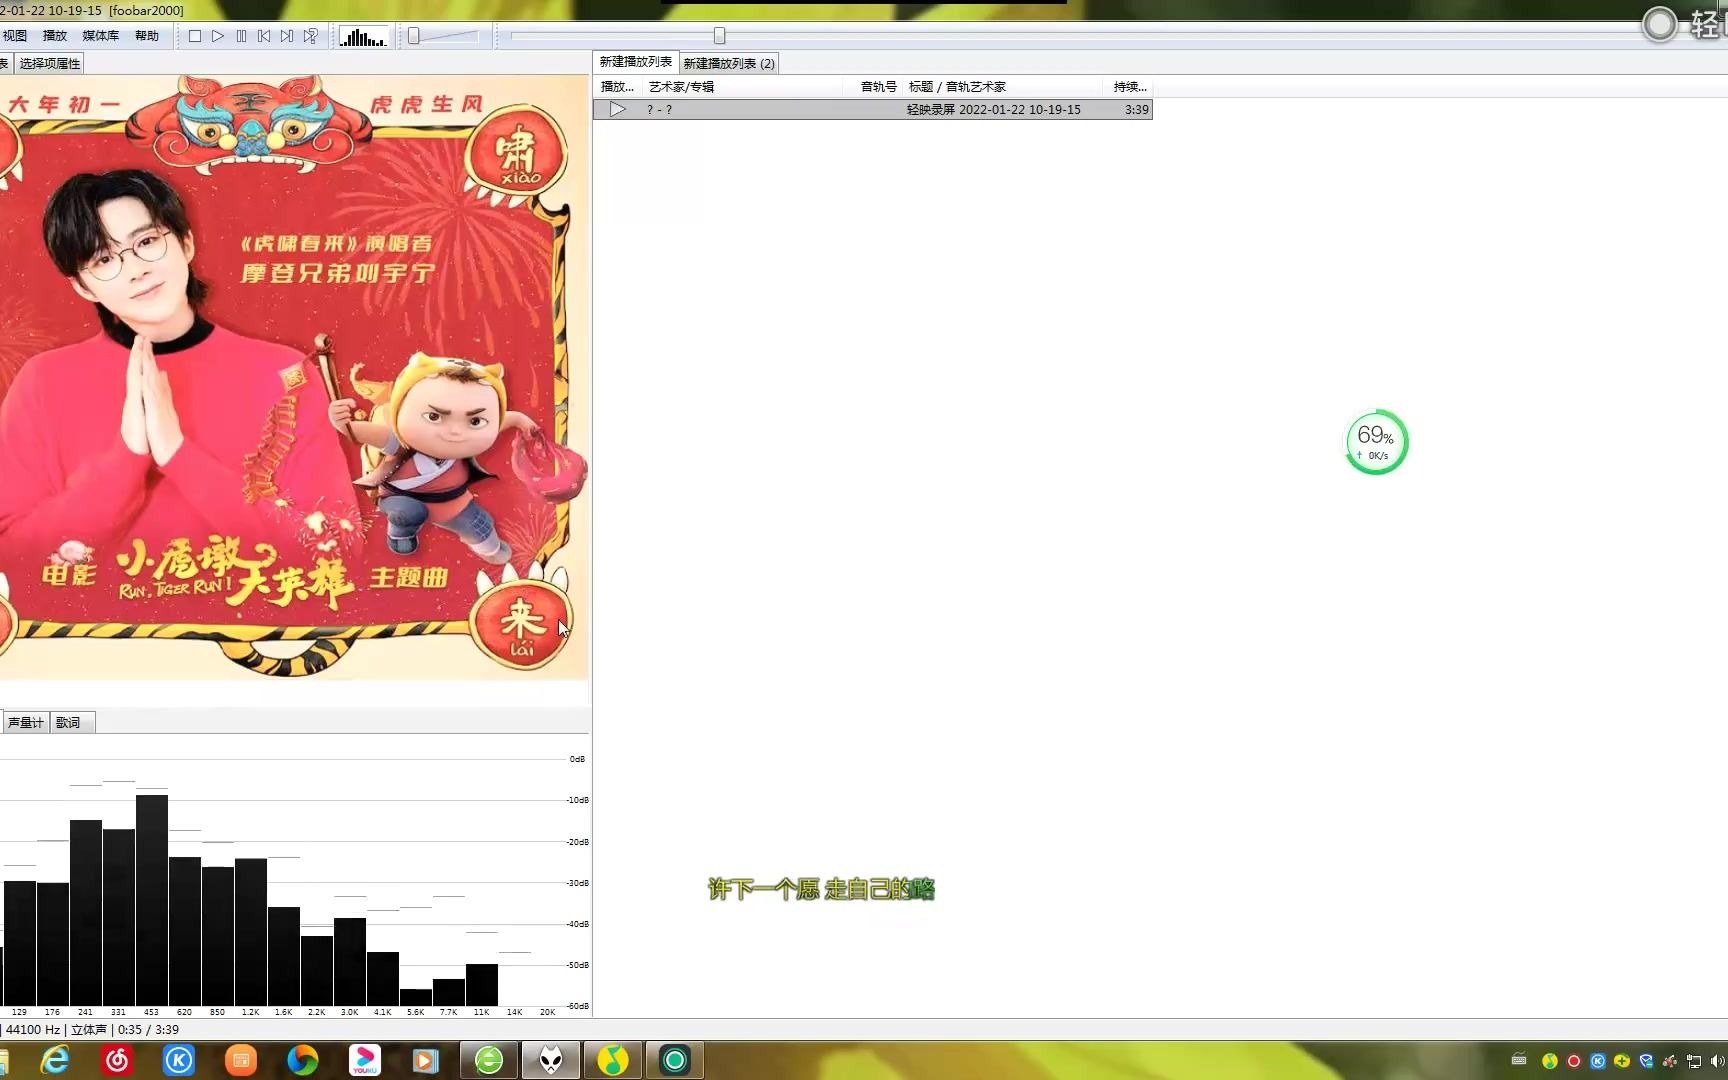
Task: Open NetEase Cloud Music from the taskbar
Action: [117, 1060]
